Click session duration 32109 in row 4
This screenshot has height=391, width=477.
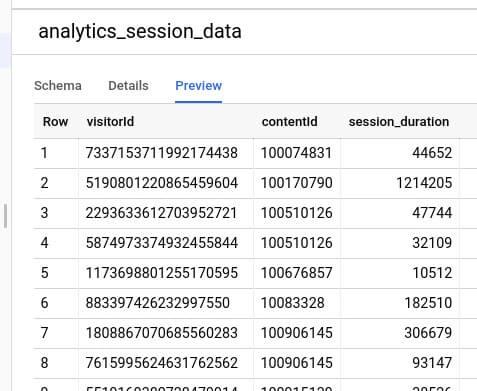432,243
